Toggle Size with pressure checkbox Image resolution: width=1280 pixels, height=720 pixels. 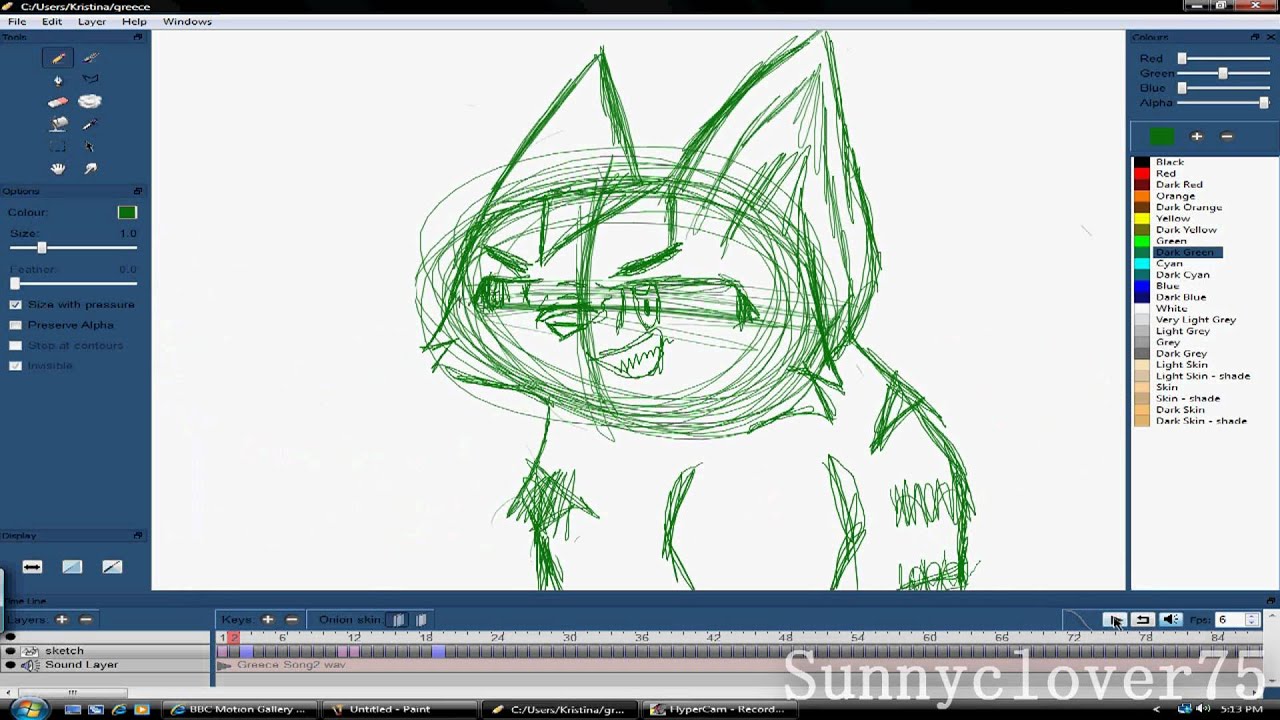point(15,304)
